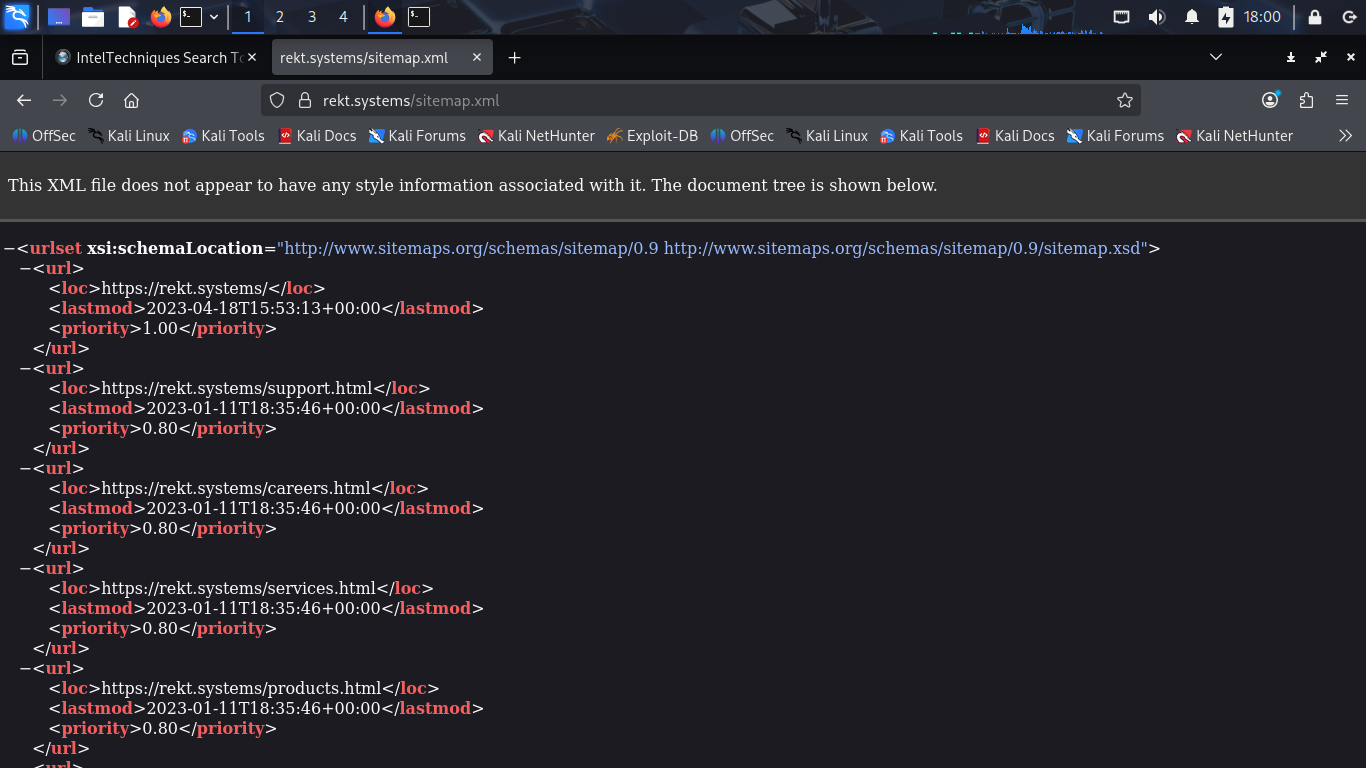Viewport: 1366px width, 768px height.
Task: Open Firefox application menu
Action: tap(1342, 100)
